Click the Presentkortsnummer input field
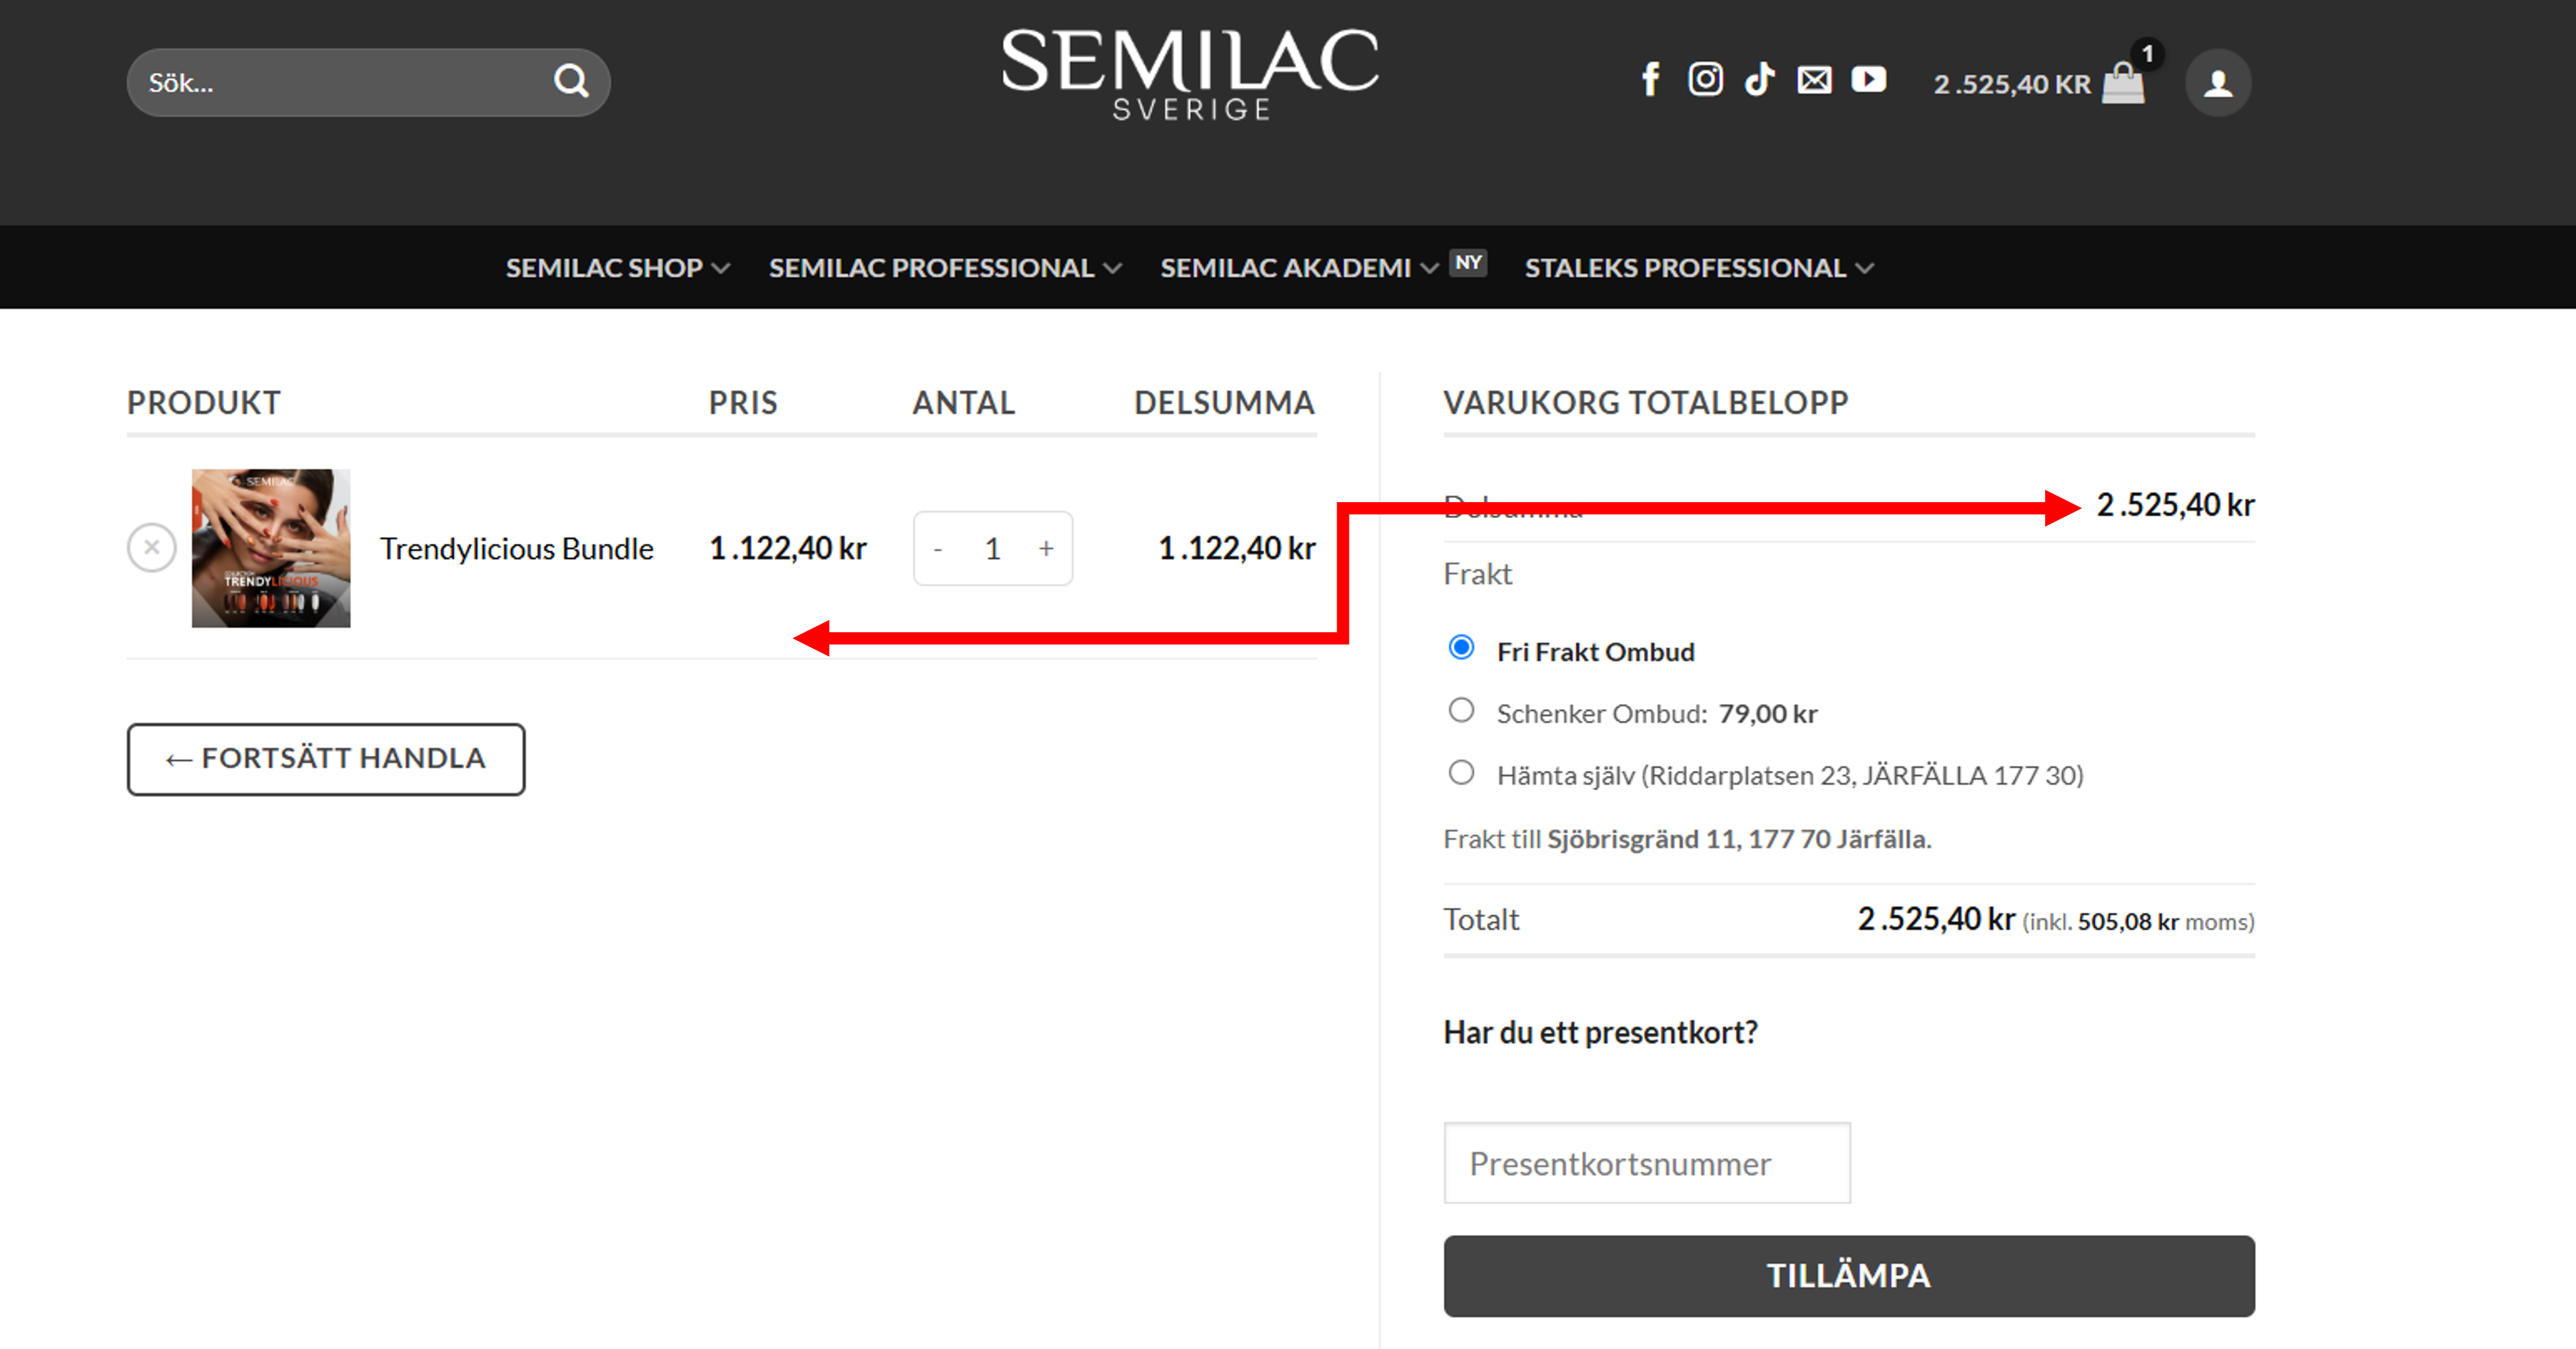2576x1349 pixels. [1646, 1163]
